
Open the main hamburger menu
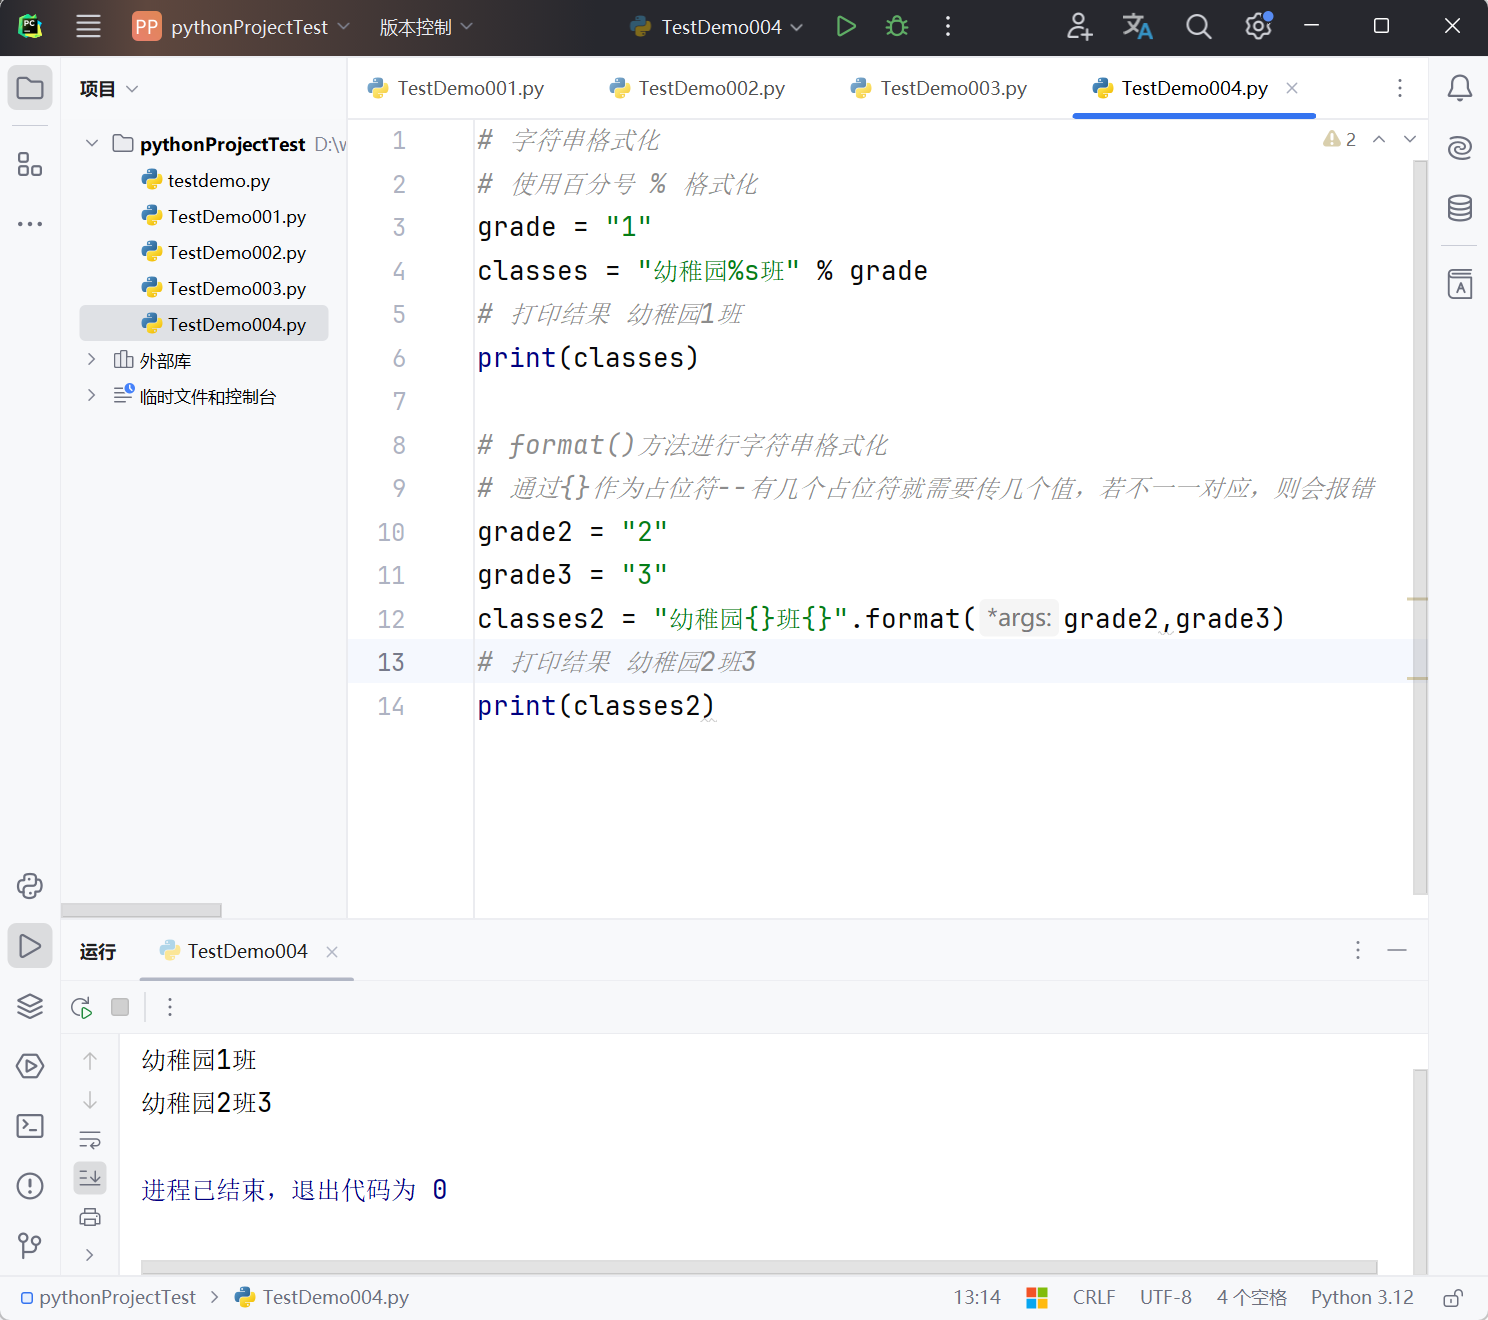coord(88,27)
